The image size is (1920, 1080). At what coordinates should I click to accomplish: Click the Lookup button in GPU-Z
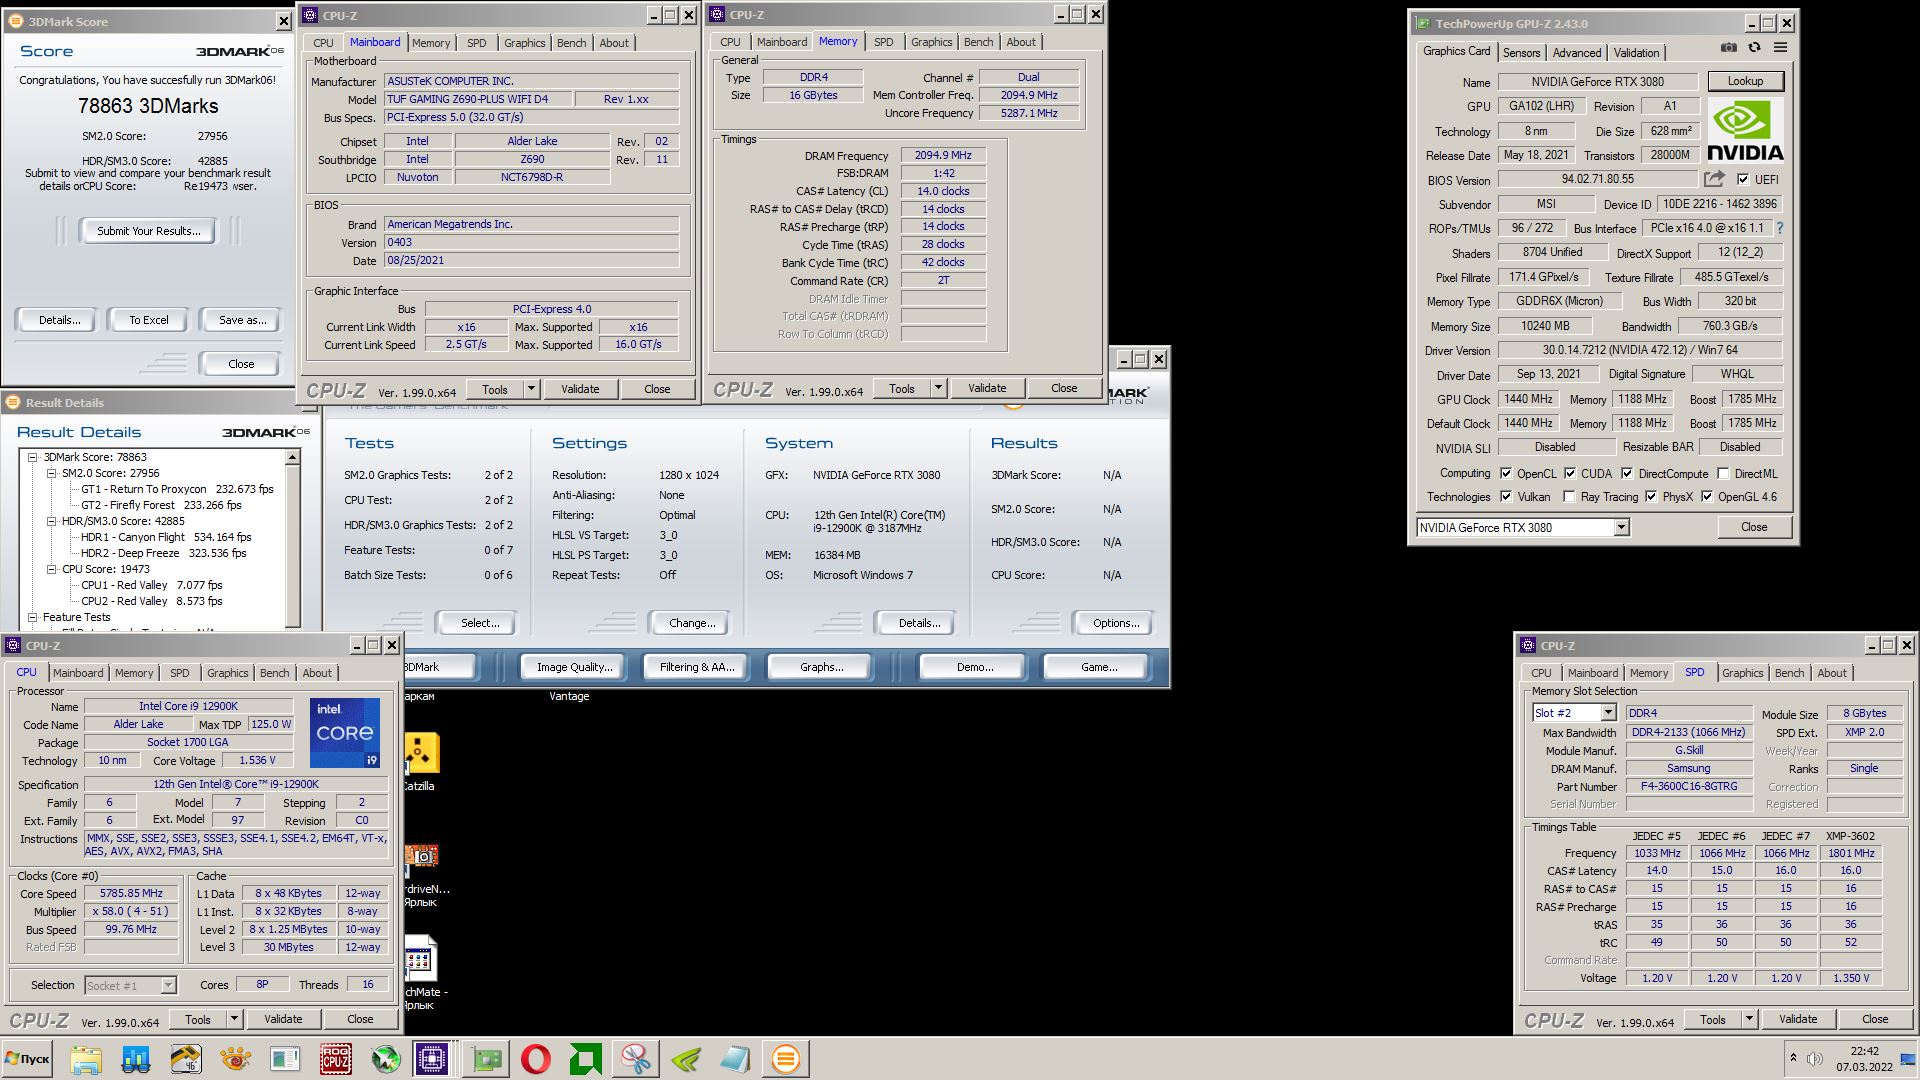point(1745,81)
